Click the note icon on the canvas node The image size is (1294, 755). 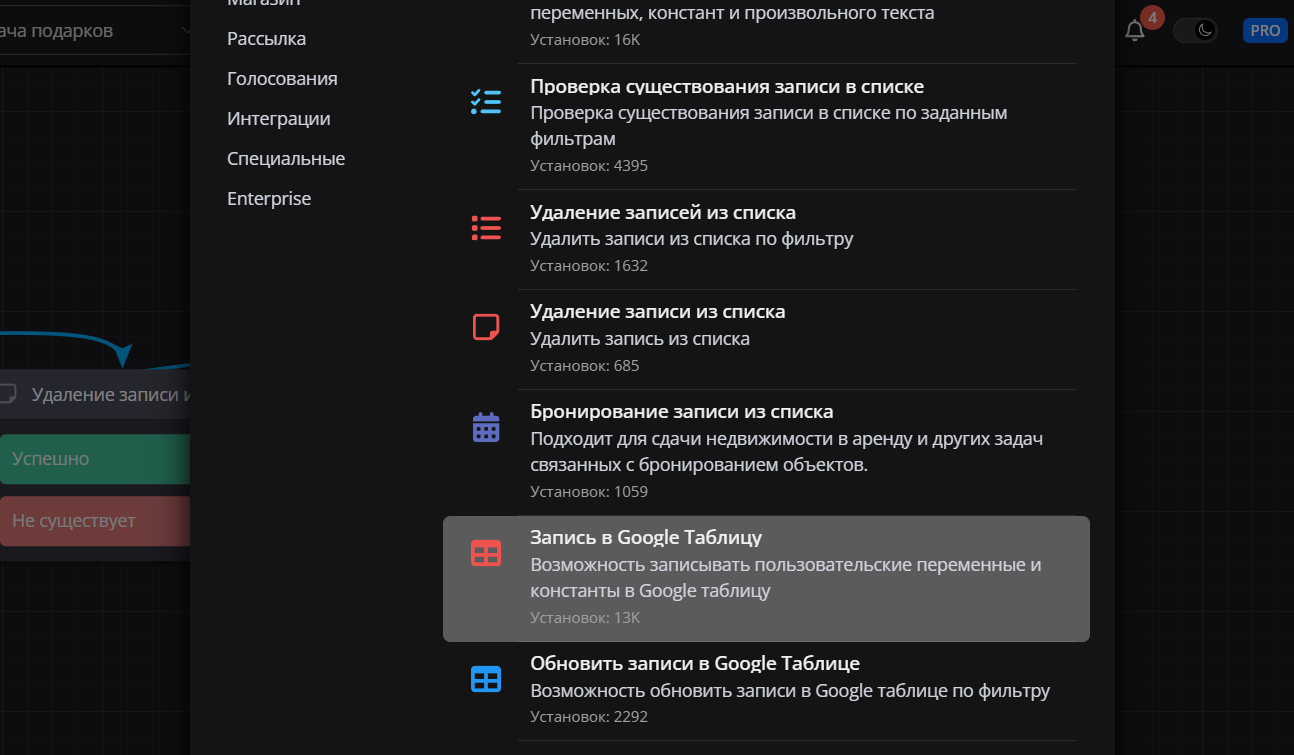tap(9, 394)
